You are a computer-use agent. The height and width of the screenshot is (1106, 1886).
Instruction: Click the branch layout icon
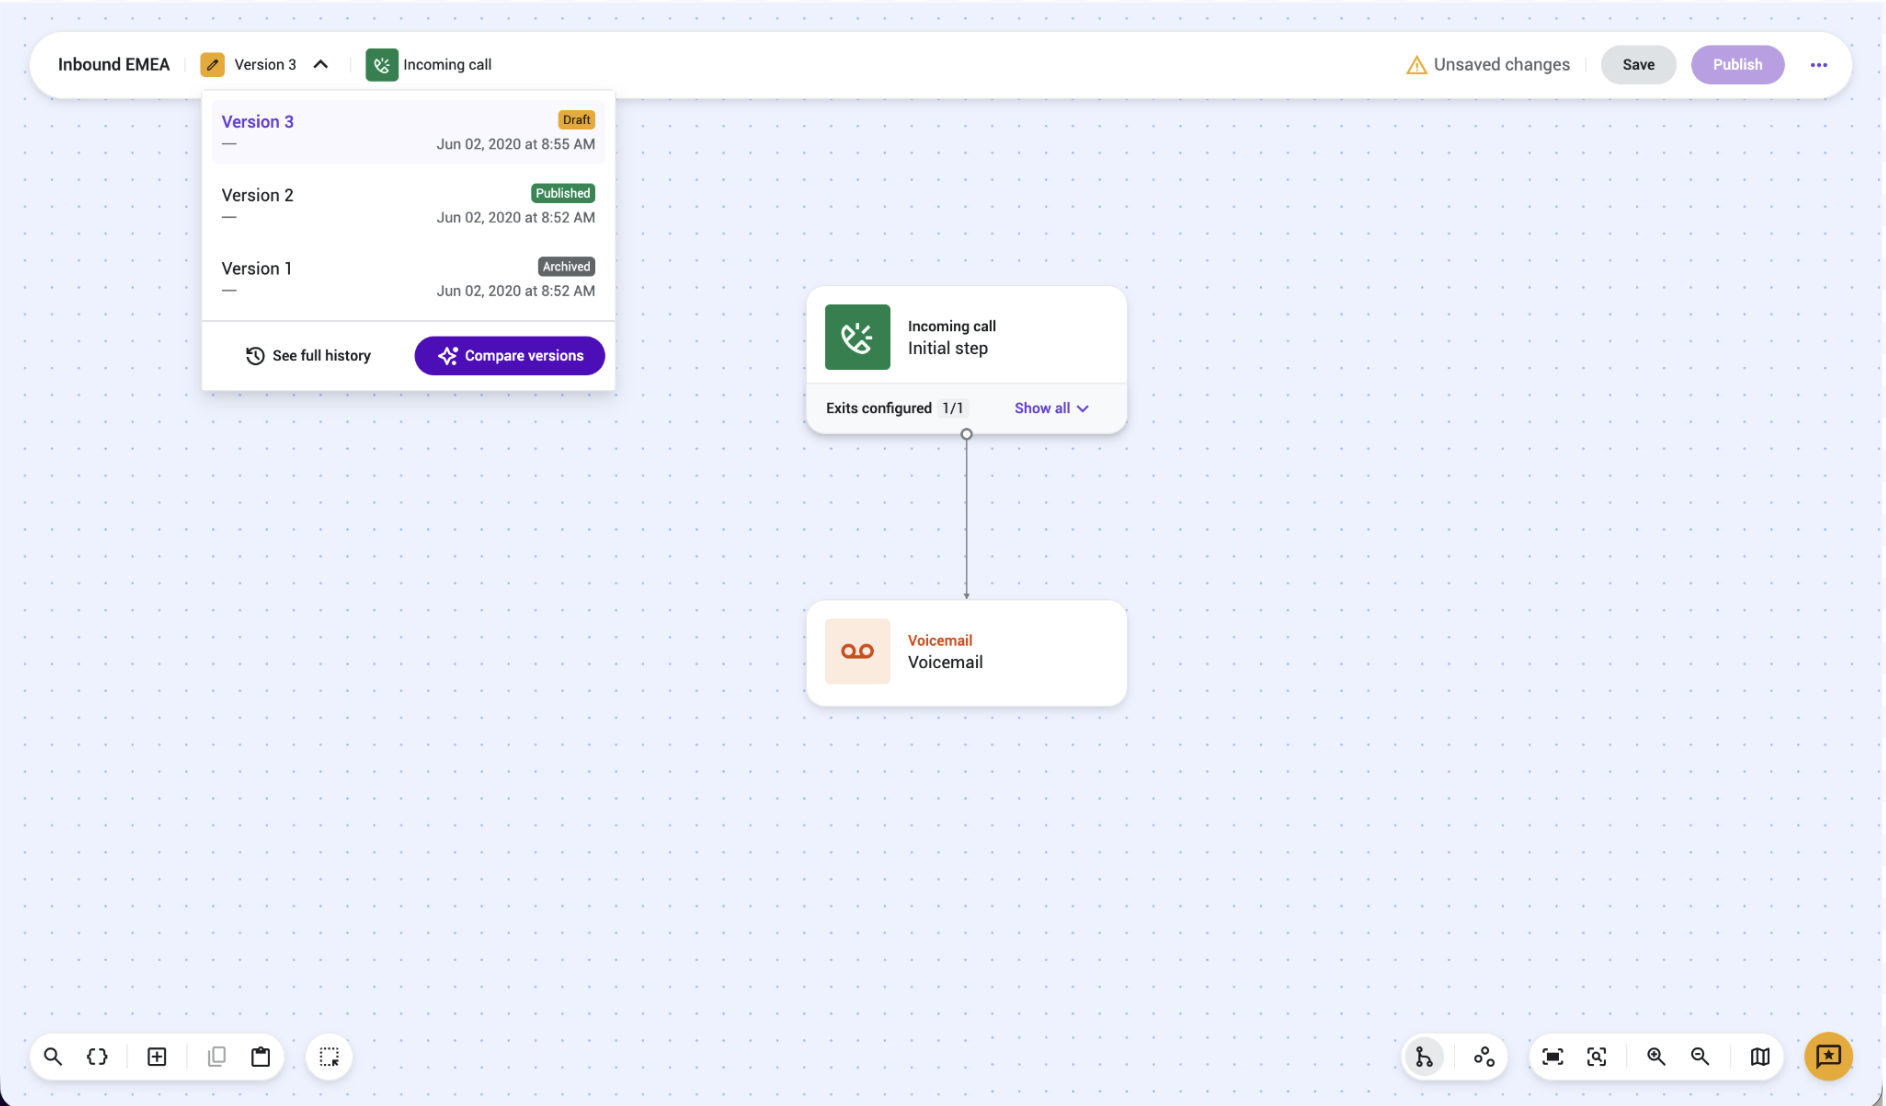1423,1056
